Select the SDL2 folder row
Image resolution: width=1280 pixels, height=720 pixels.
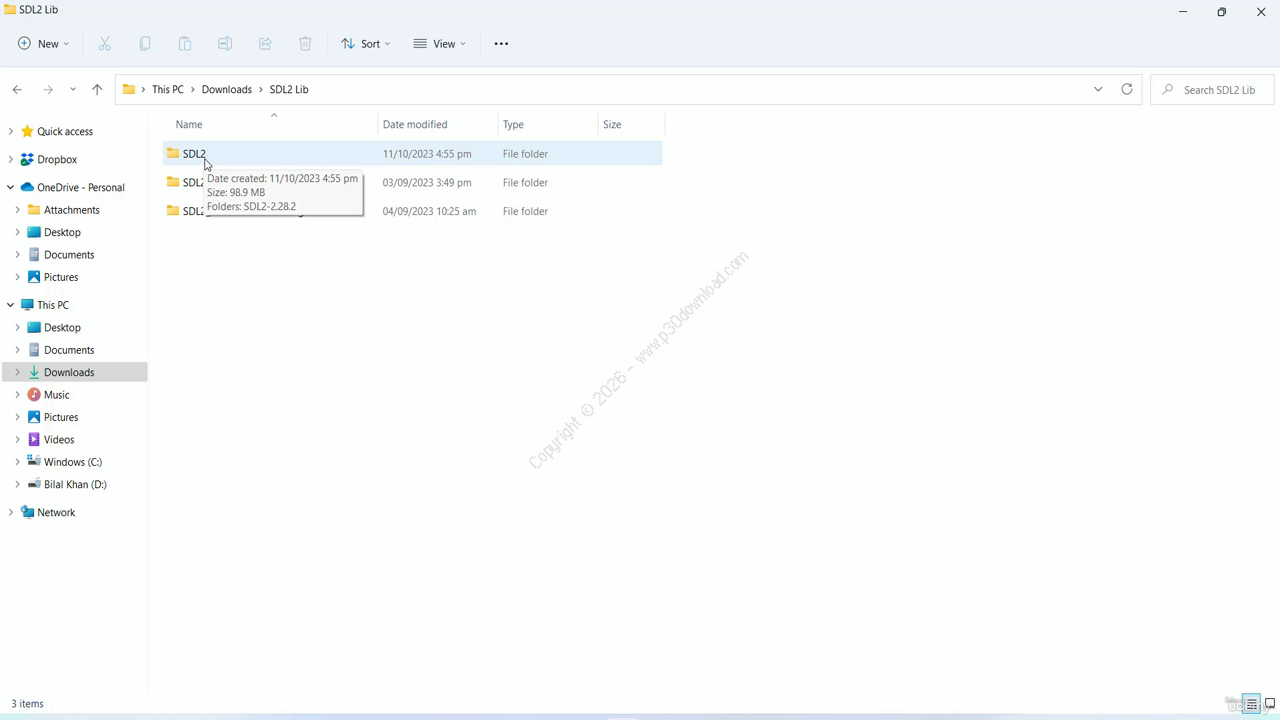tap(412, 154)
